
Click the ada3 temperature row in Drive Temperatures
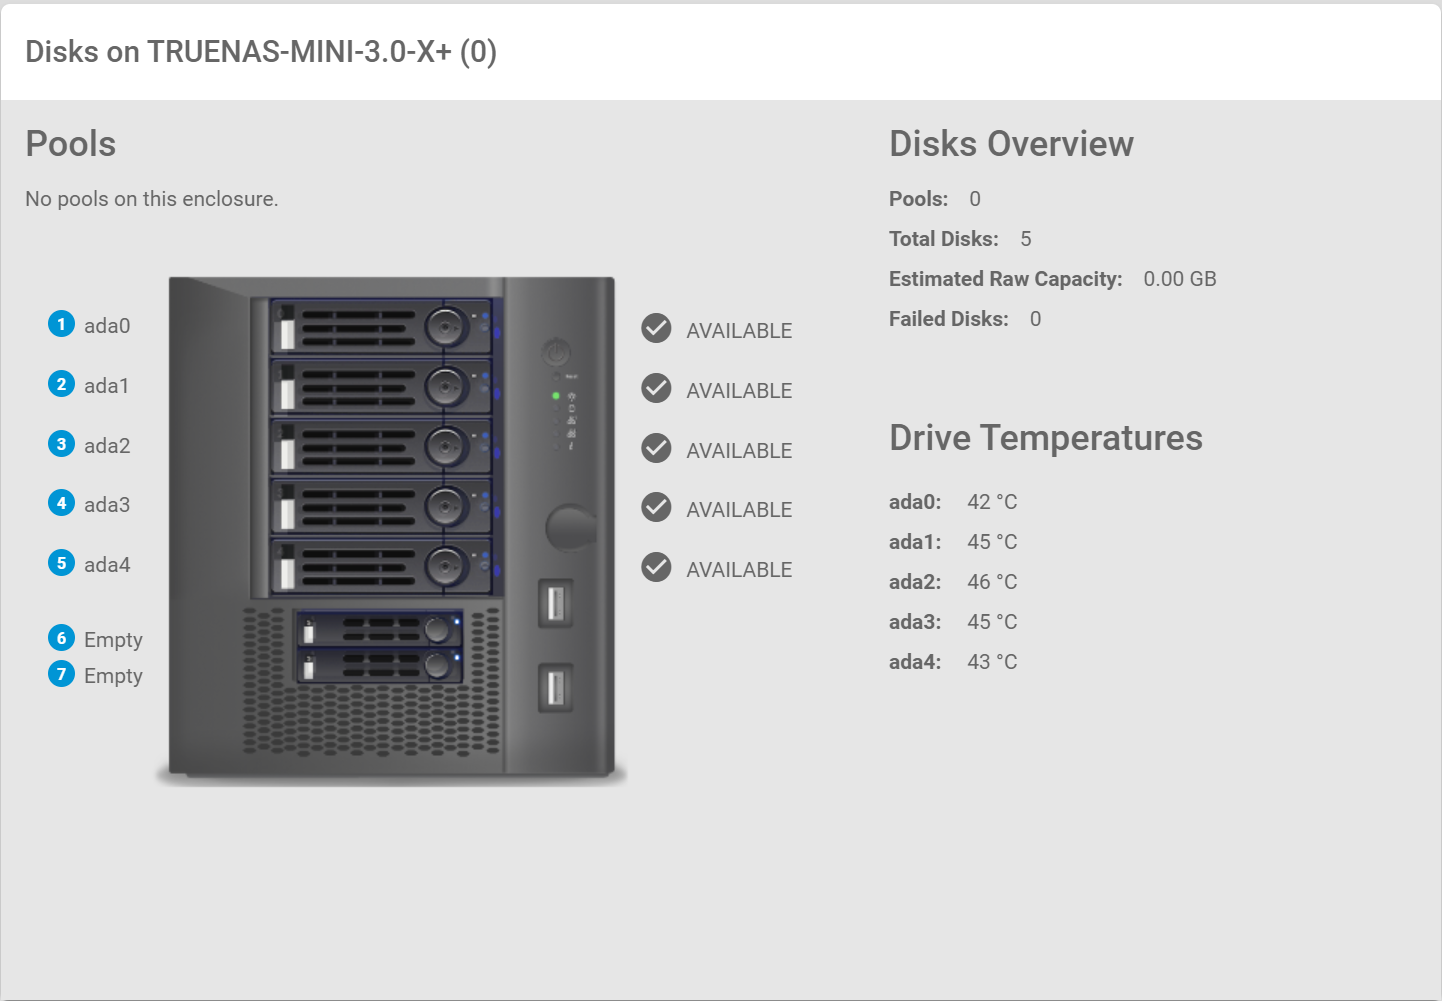pyautogui.click(x=953, y=622)
